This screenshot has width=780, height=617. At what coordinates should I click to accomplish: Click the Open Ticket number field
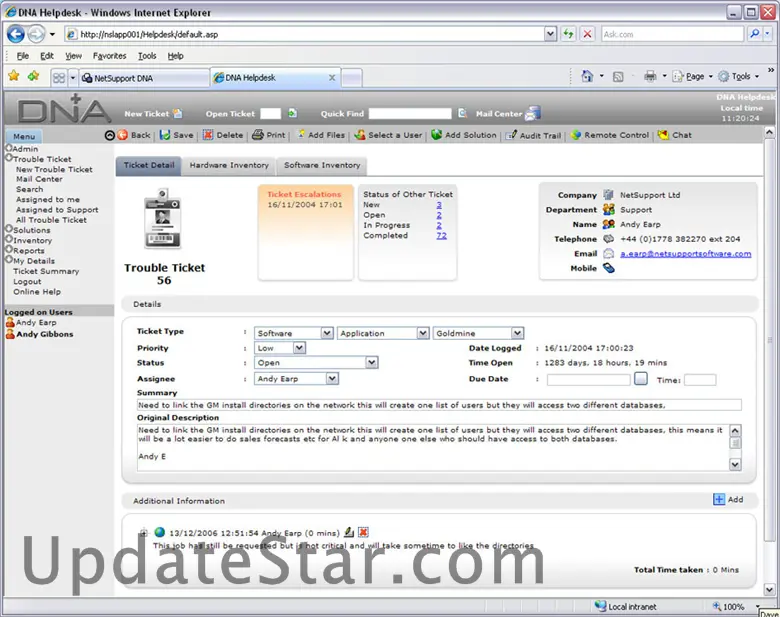tap(271, 114)
